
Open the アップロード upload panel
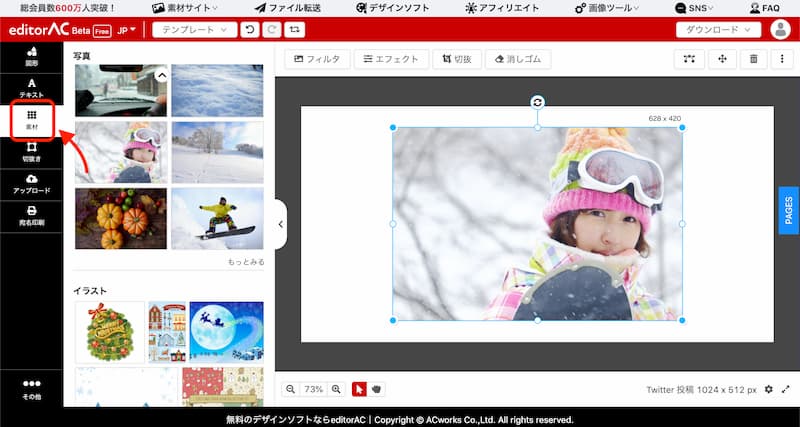[x=32, y=184]
